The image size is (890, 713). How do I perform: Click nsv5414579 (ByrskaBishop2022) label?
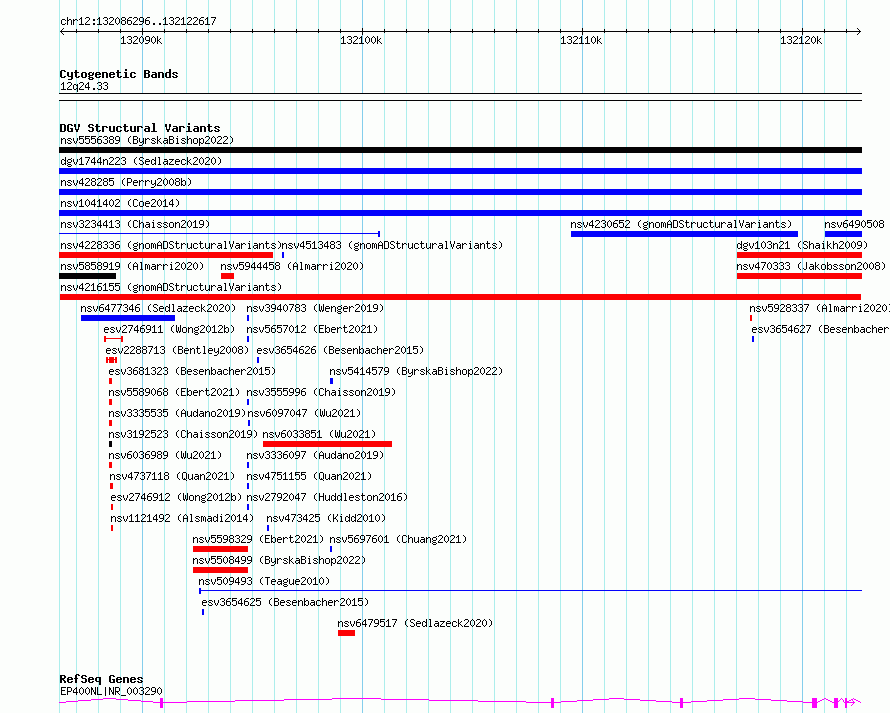[x=416, y=371]
